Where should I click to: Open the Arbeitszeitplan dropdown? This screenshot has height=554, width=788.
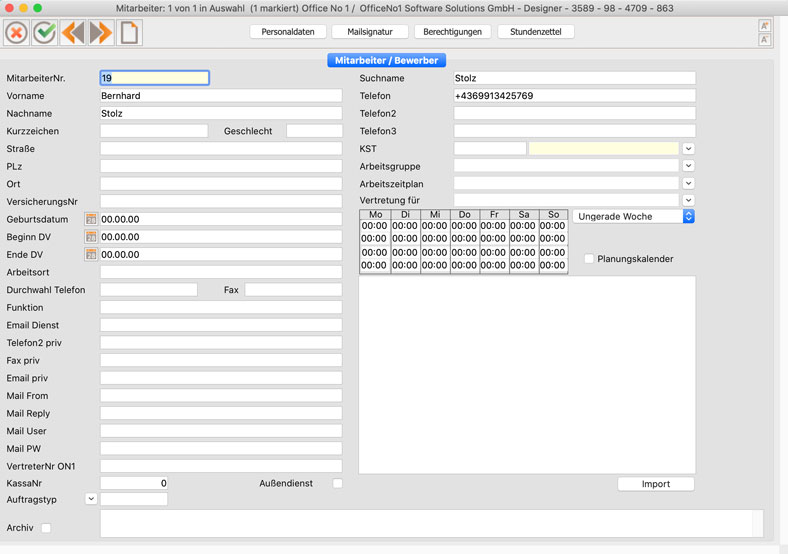point(688,183)
